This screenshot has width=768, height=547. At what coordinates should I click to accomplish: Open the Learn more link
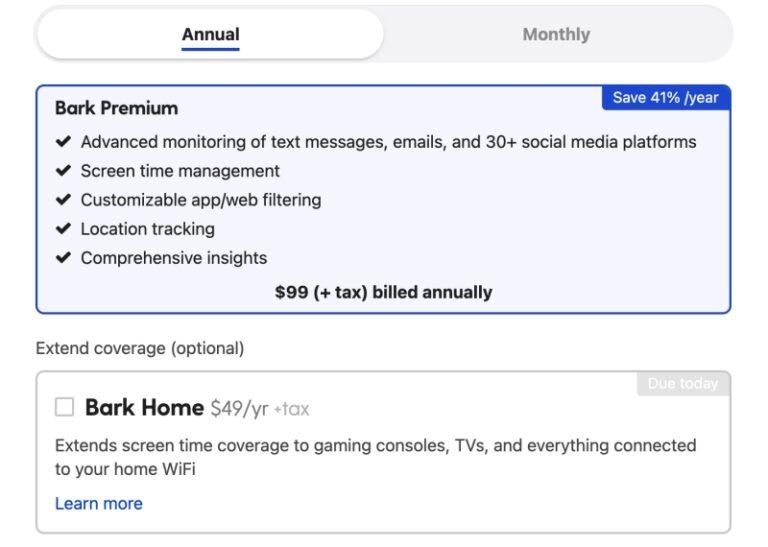[x=99, y=504]
